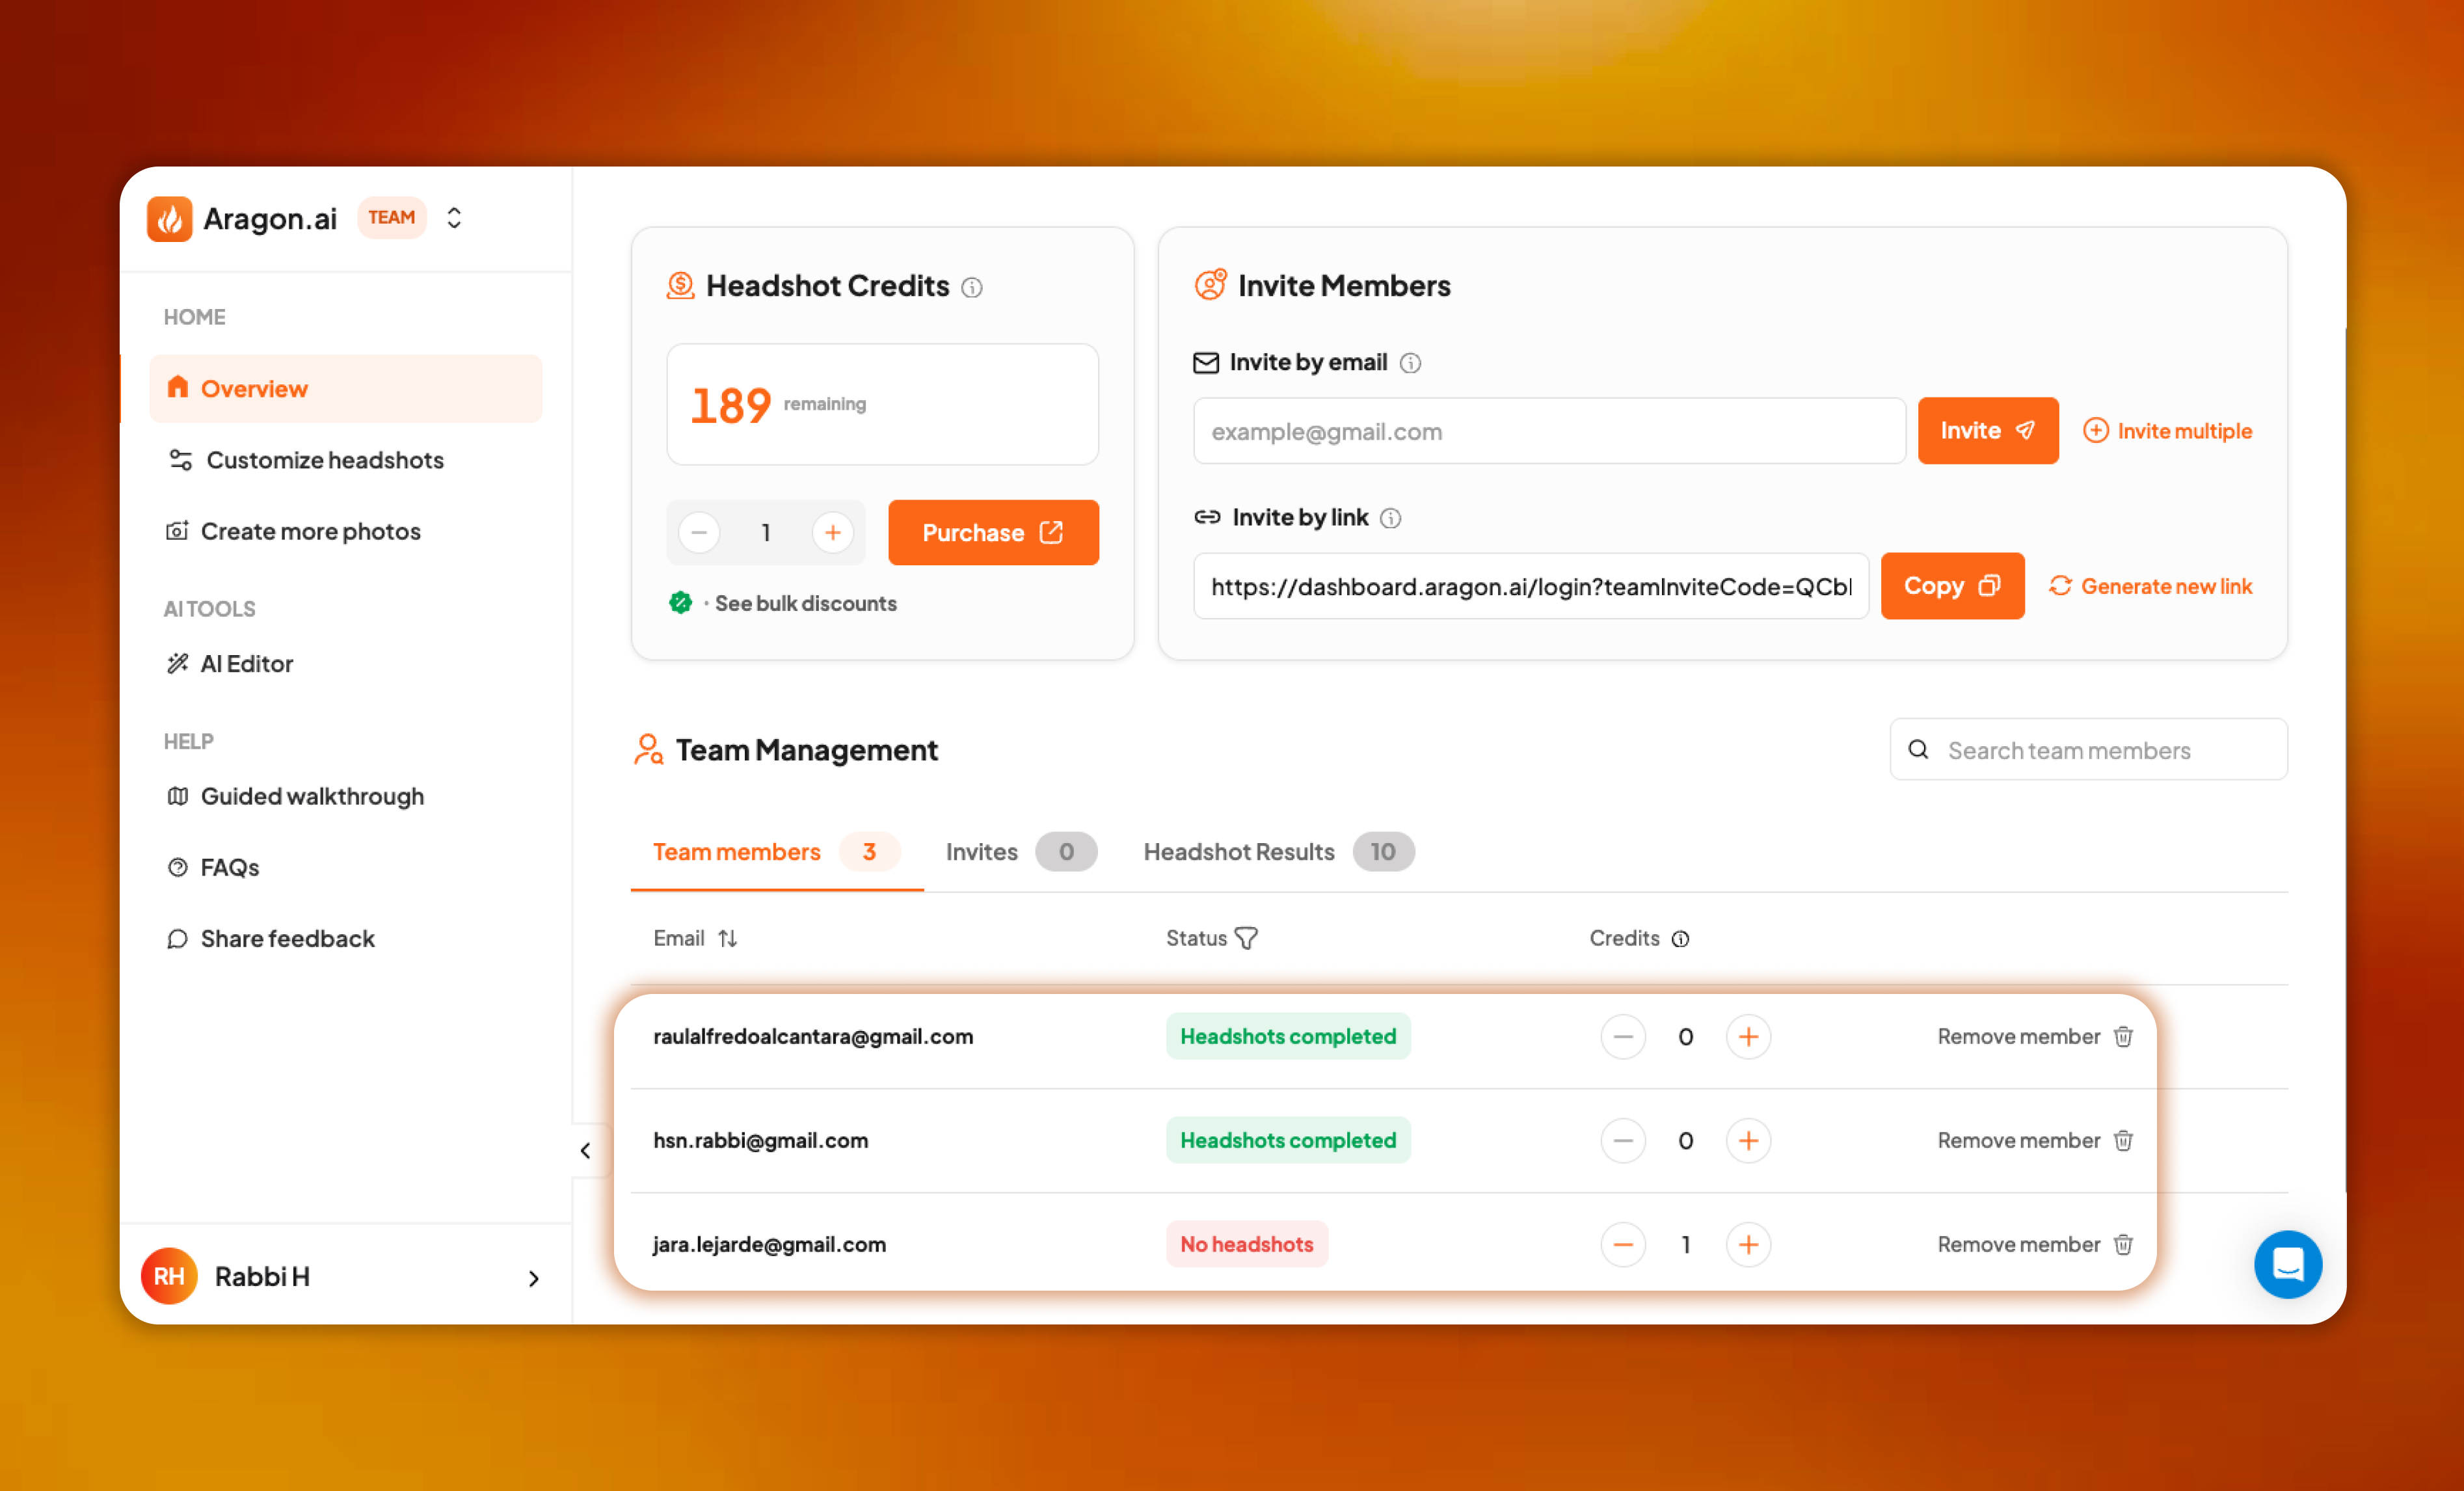The image size is (2464, 1491).
Task: Increase credits for hsn.rabbi@gmail.com
Action: pos(1748,1141)
